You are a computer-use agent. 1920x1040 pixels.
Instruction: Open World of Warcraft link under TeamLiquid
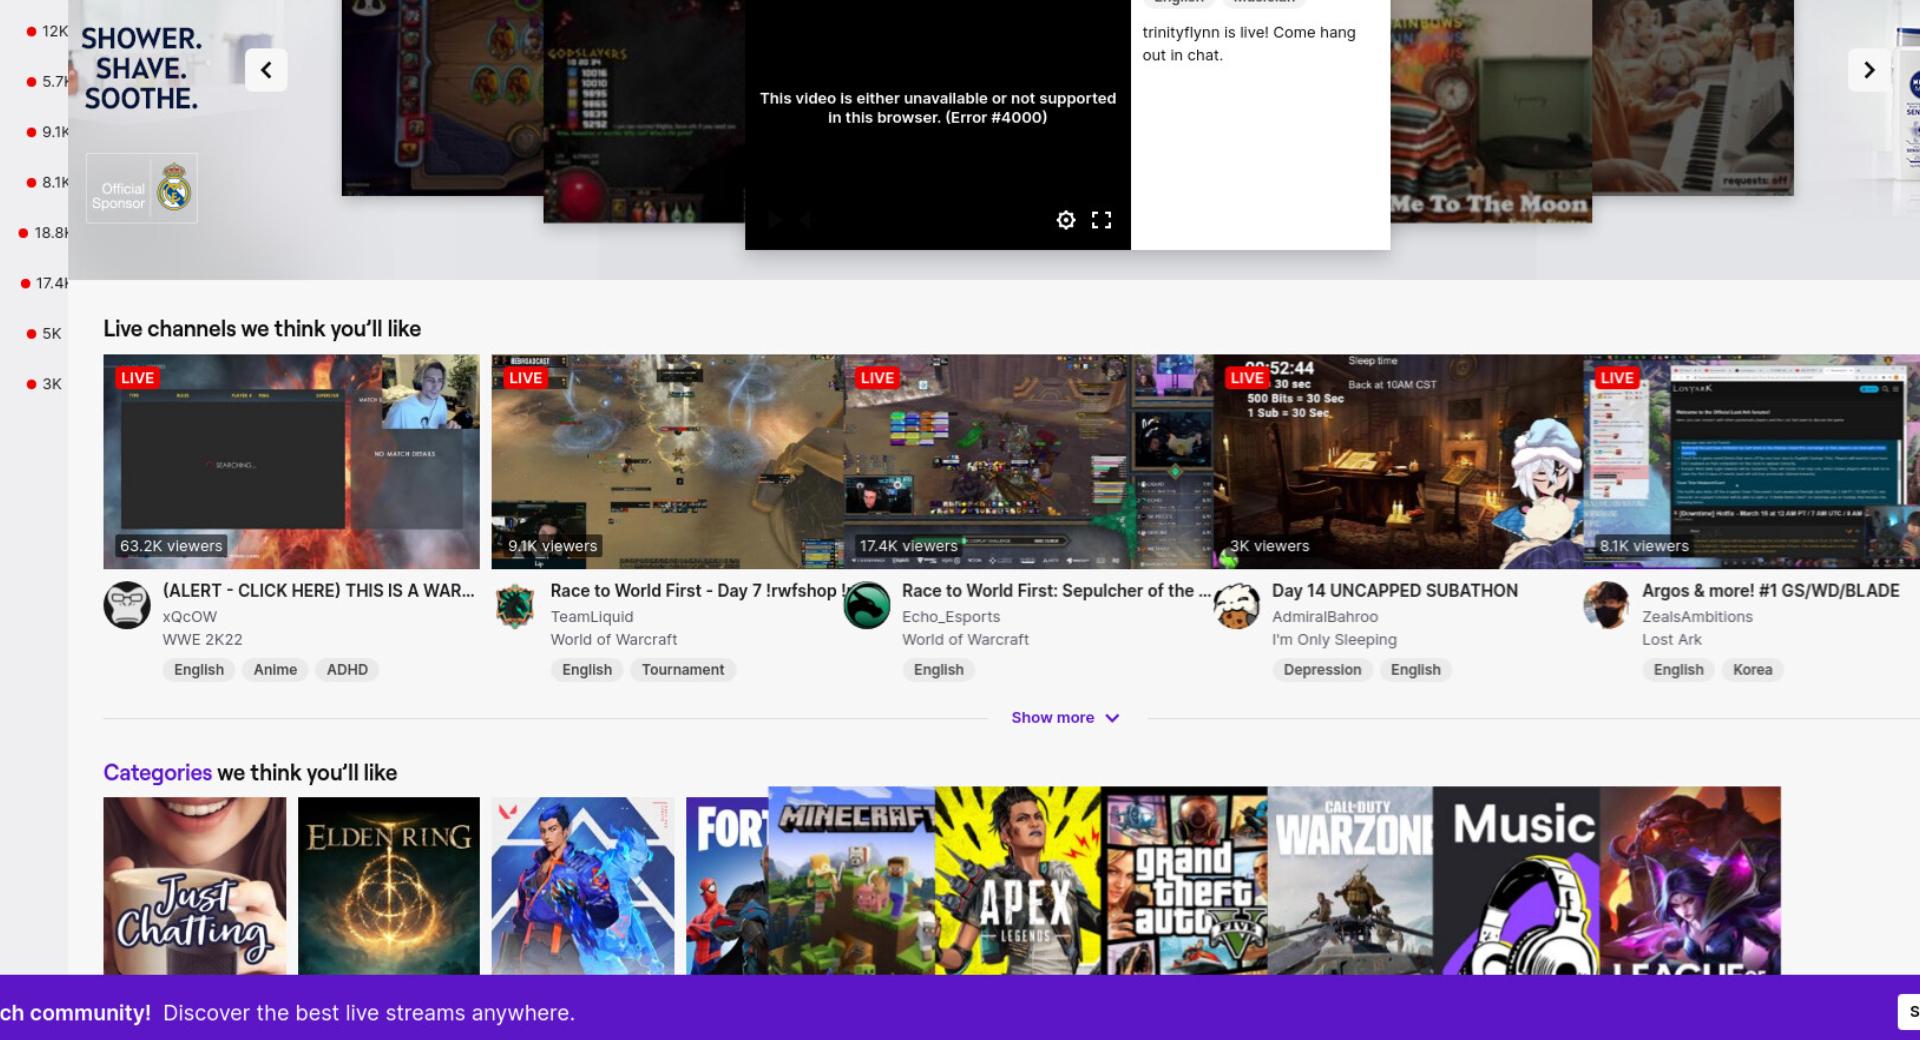tap(614, 639)
